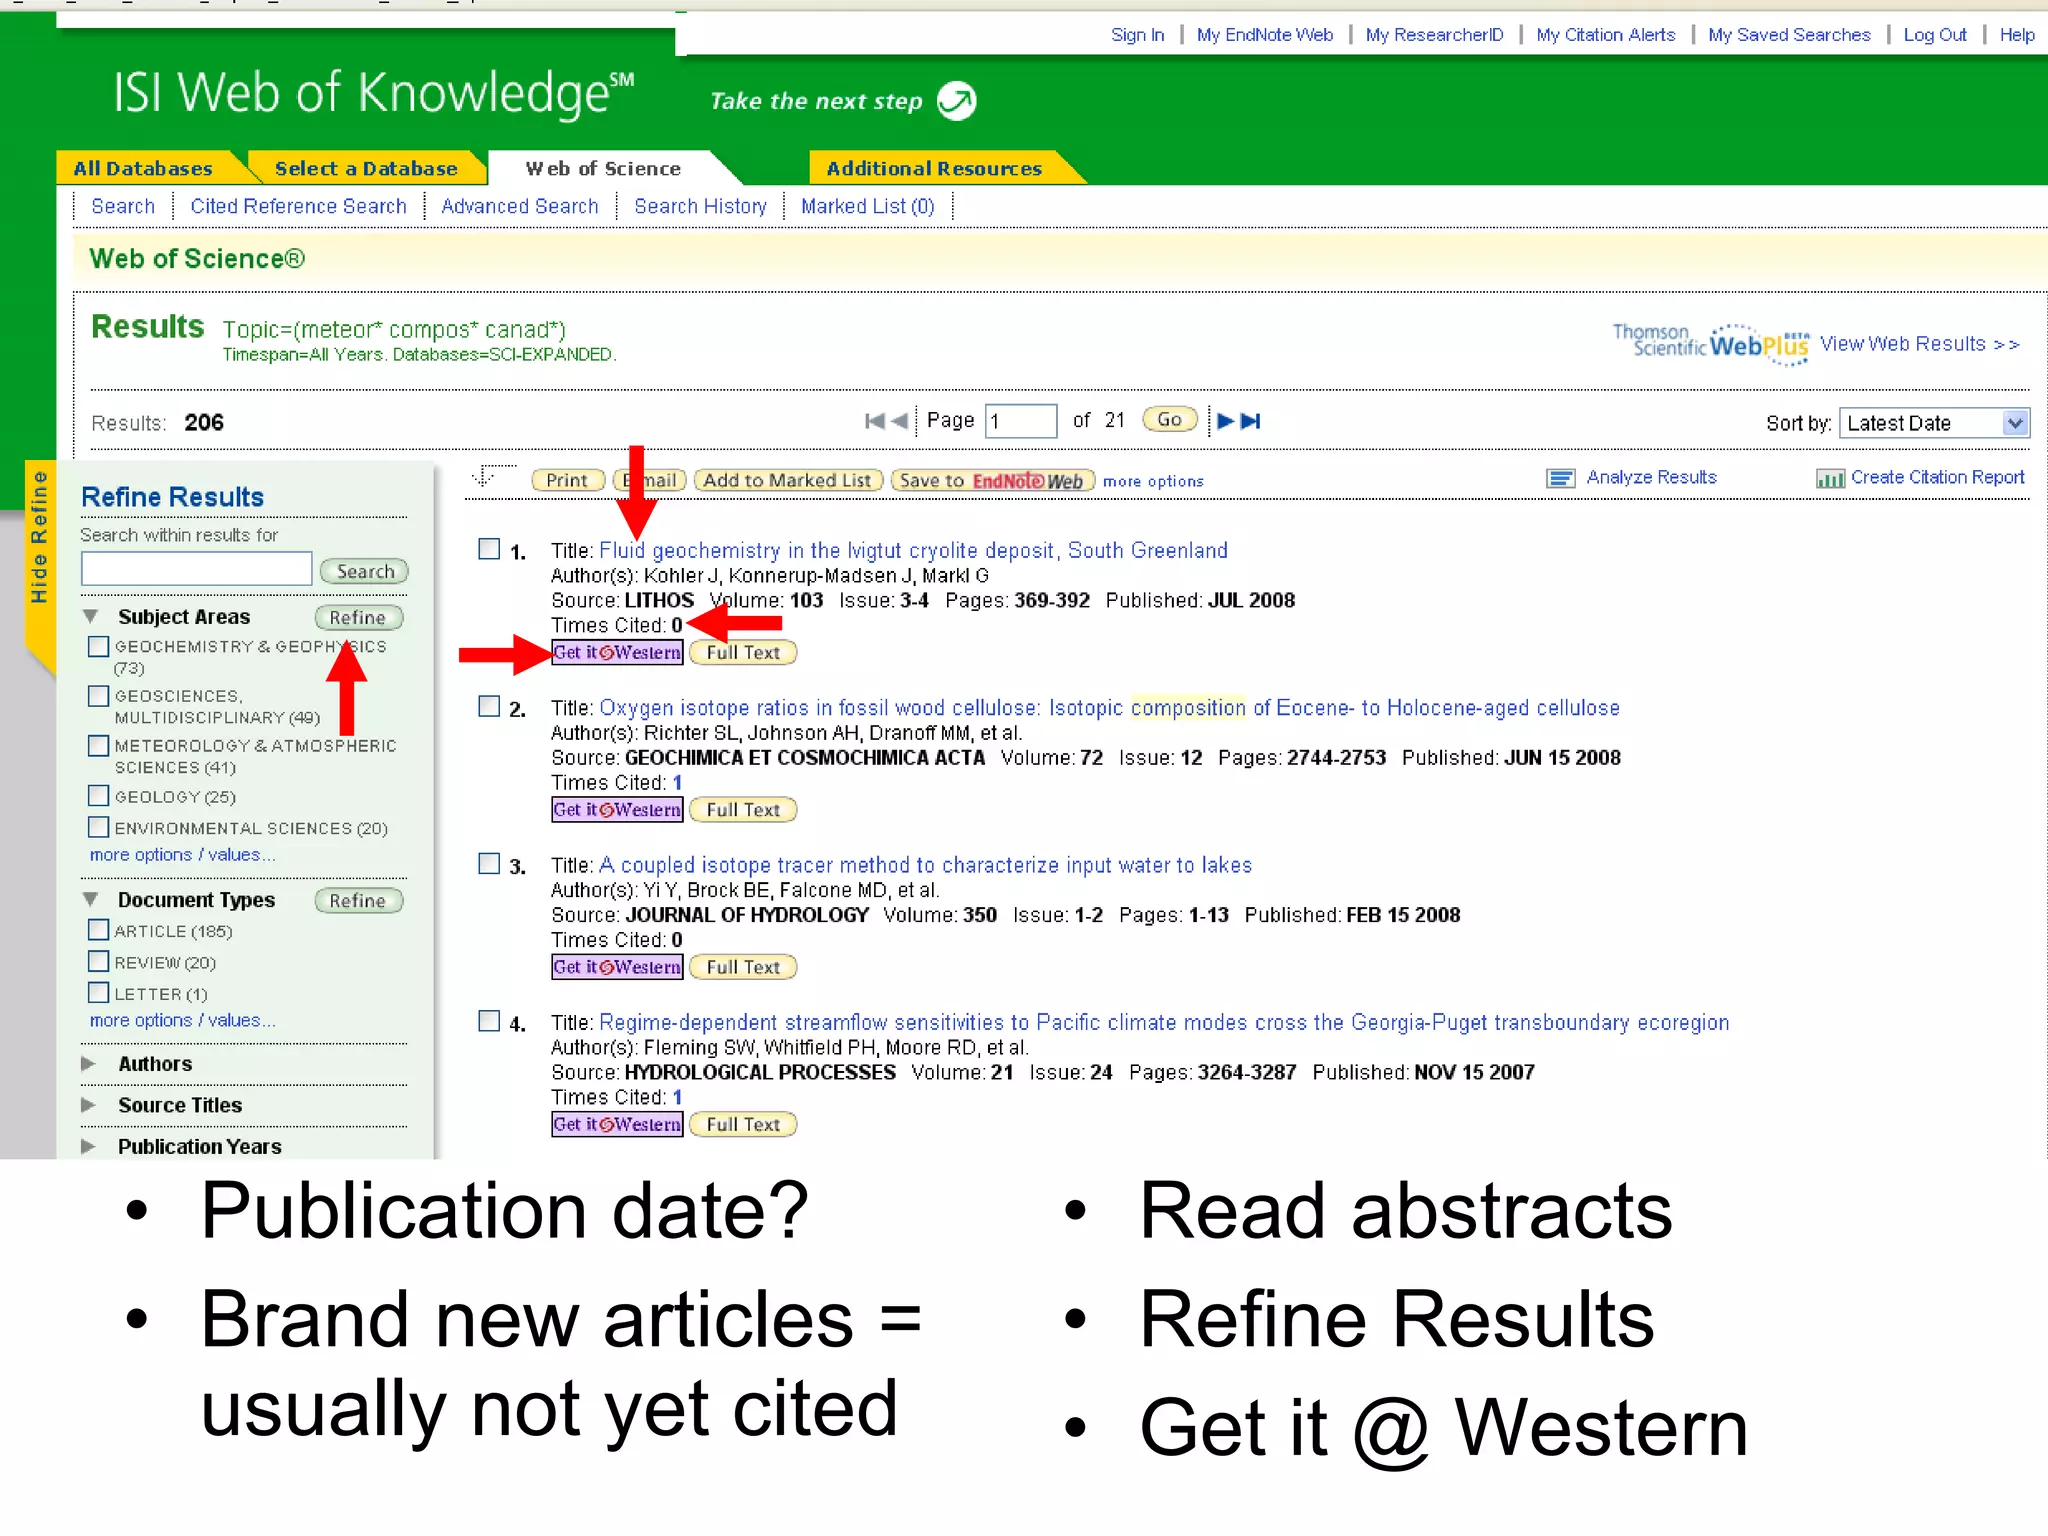Open Marked List (0)

click(867, 206)
